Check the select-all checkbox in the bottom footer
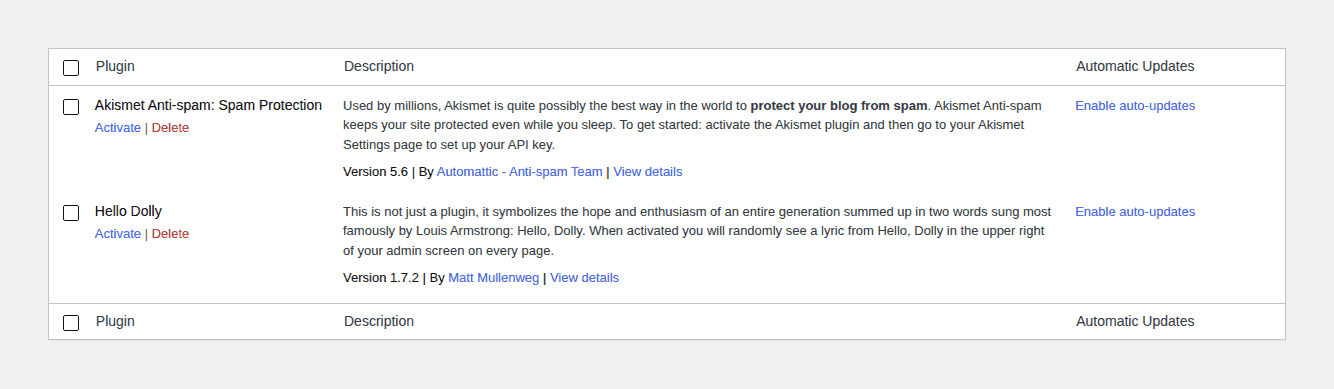 (x=71, y=323)
